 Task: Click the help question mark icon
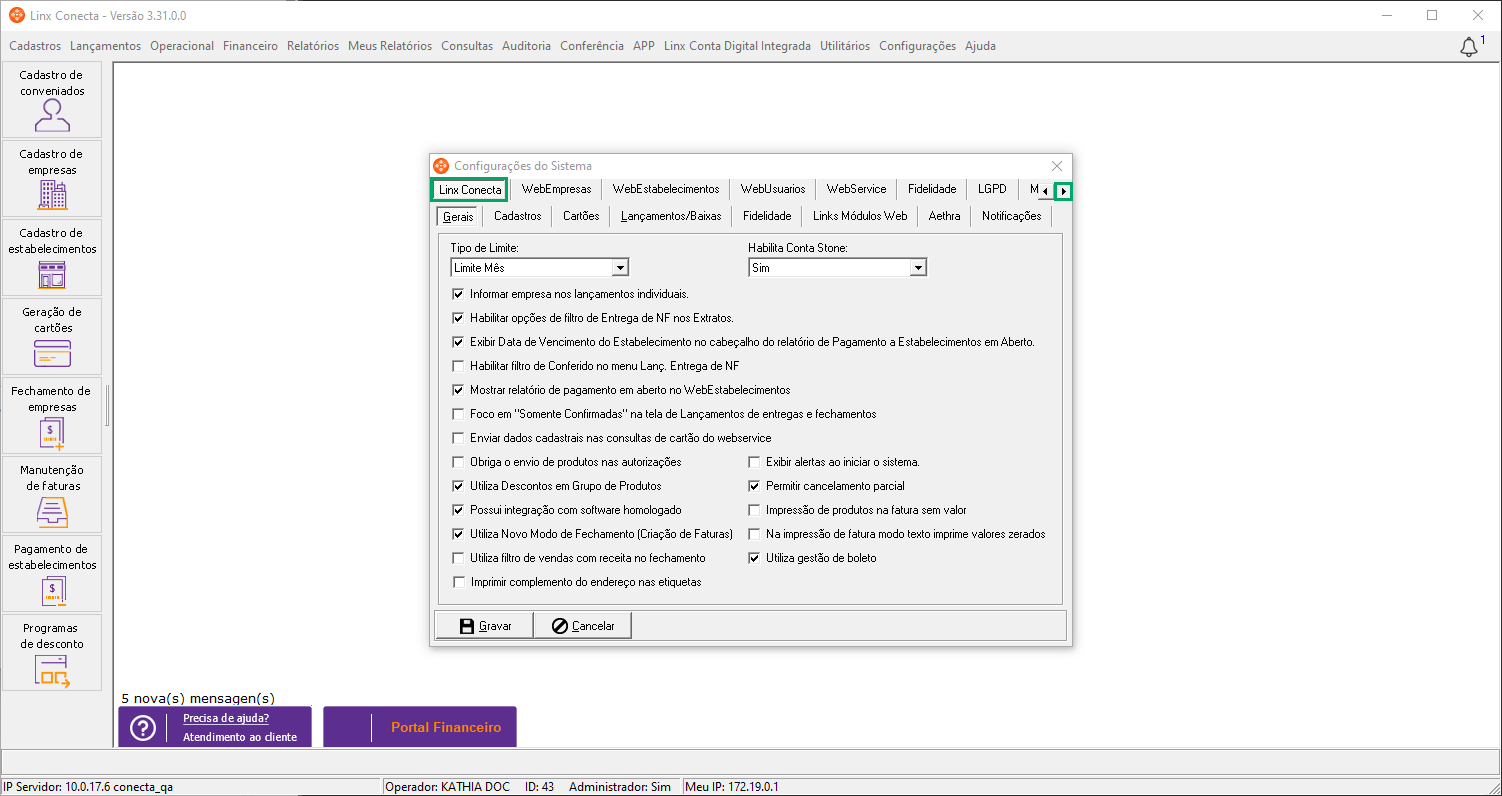click(143, 728)
